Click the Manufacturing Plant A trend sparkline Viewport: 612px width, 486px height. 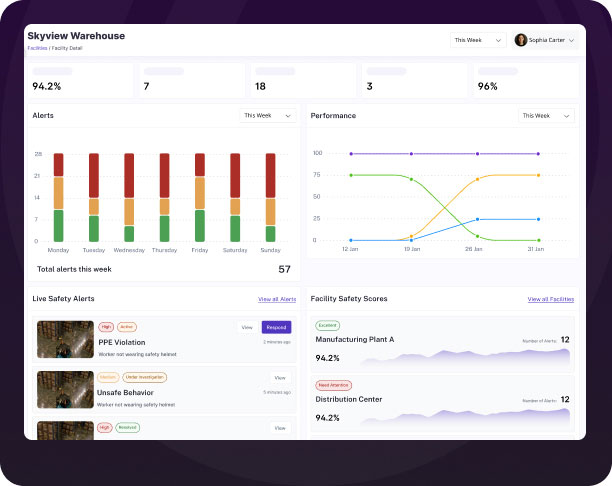point(464,358)
